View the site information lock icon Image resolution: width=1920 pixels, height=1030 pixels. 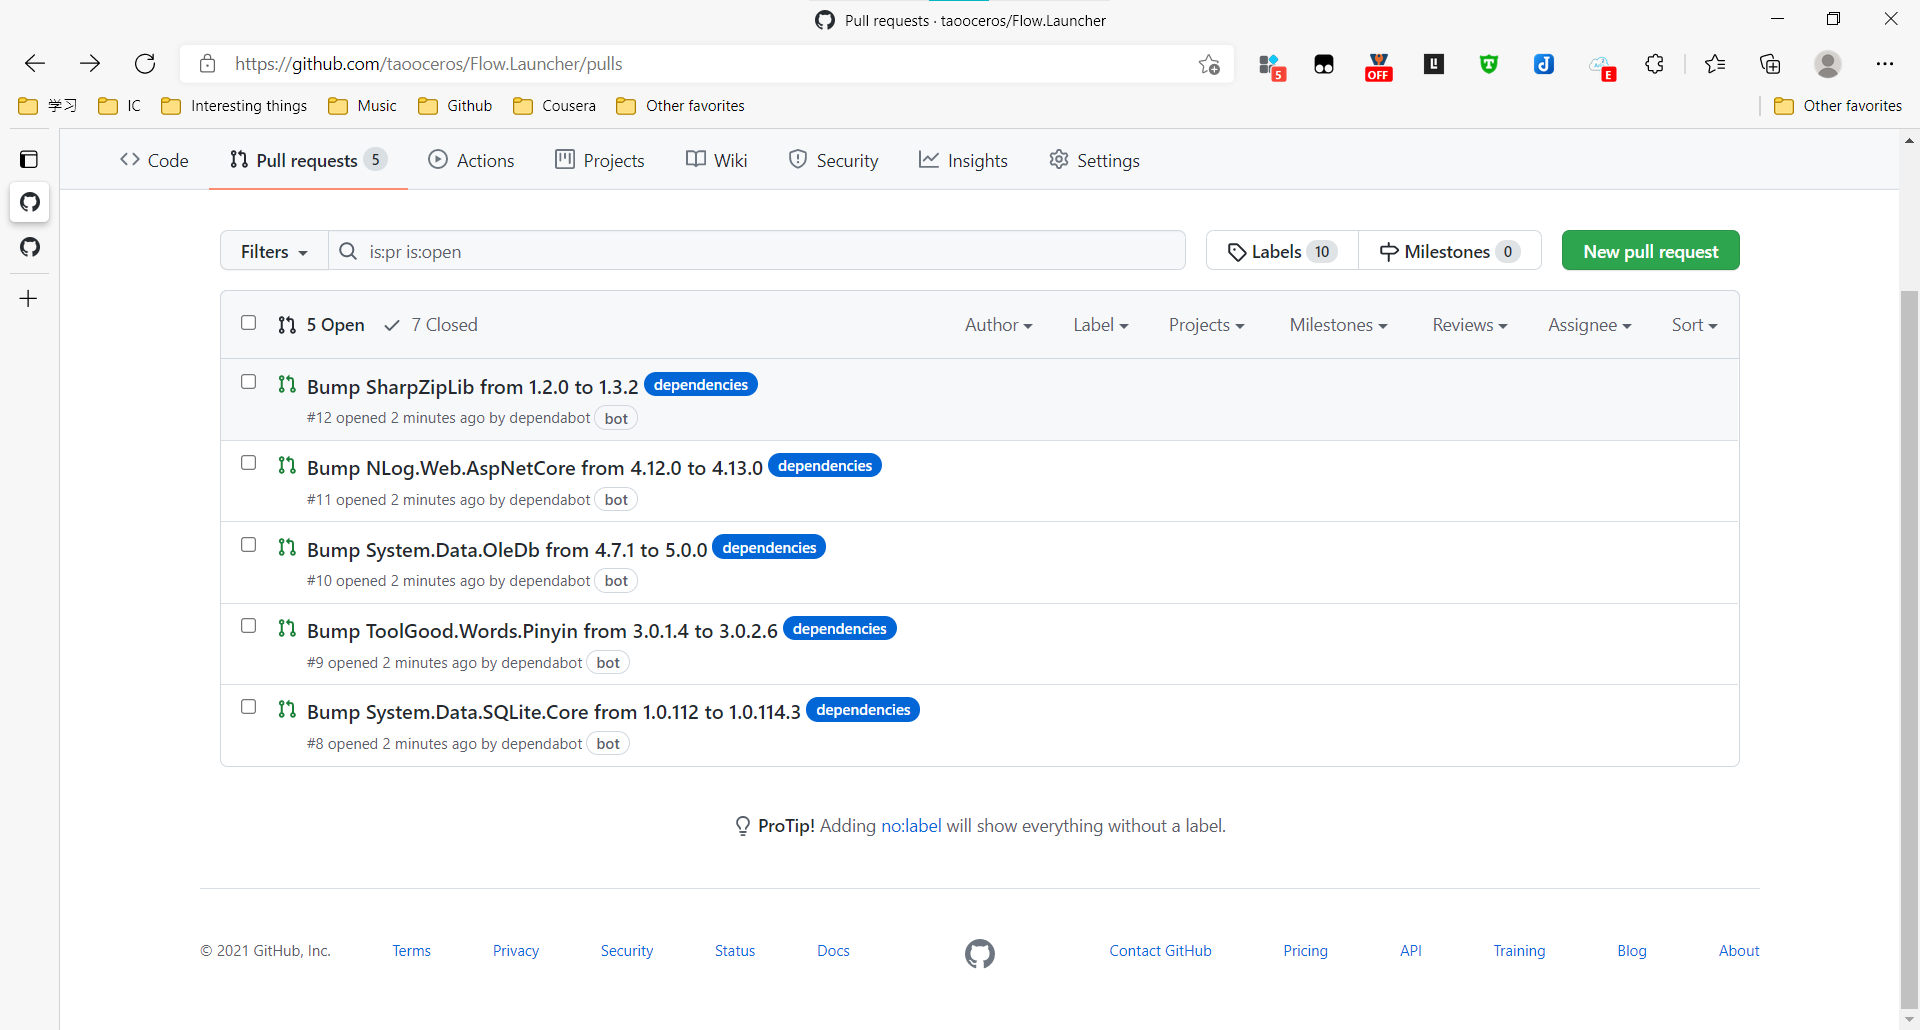pyautogui.click(x=207, y=64)
